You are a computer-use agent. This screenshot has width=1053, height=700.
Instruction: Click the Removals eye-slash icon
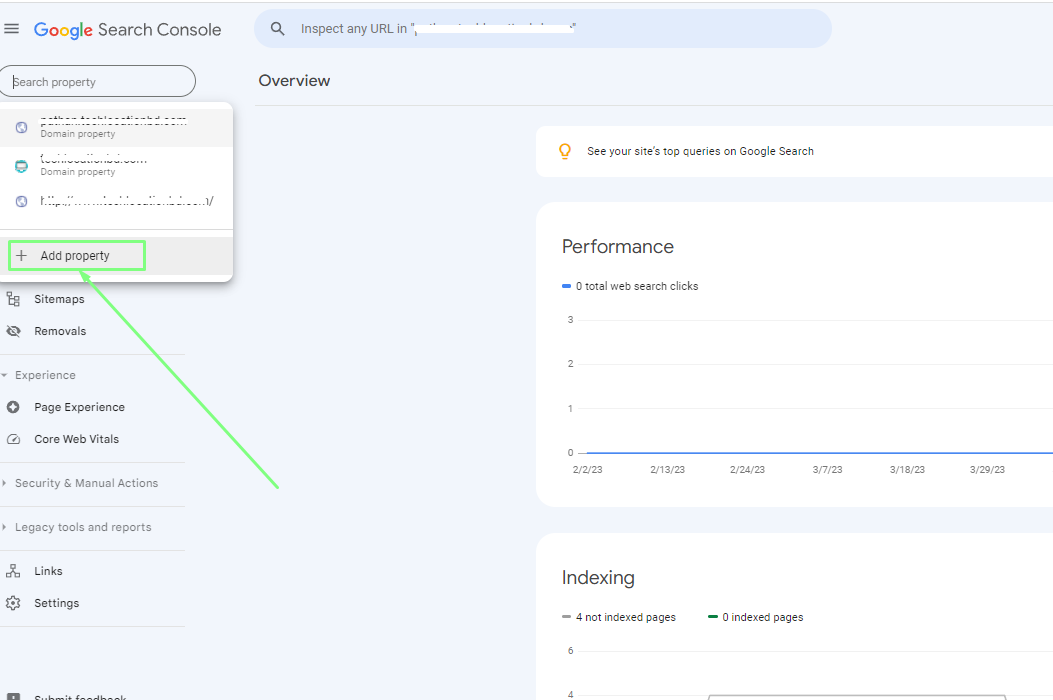coord(13,331)
